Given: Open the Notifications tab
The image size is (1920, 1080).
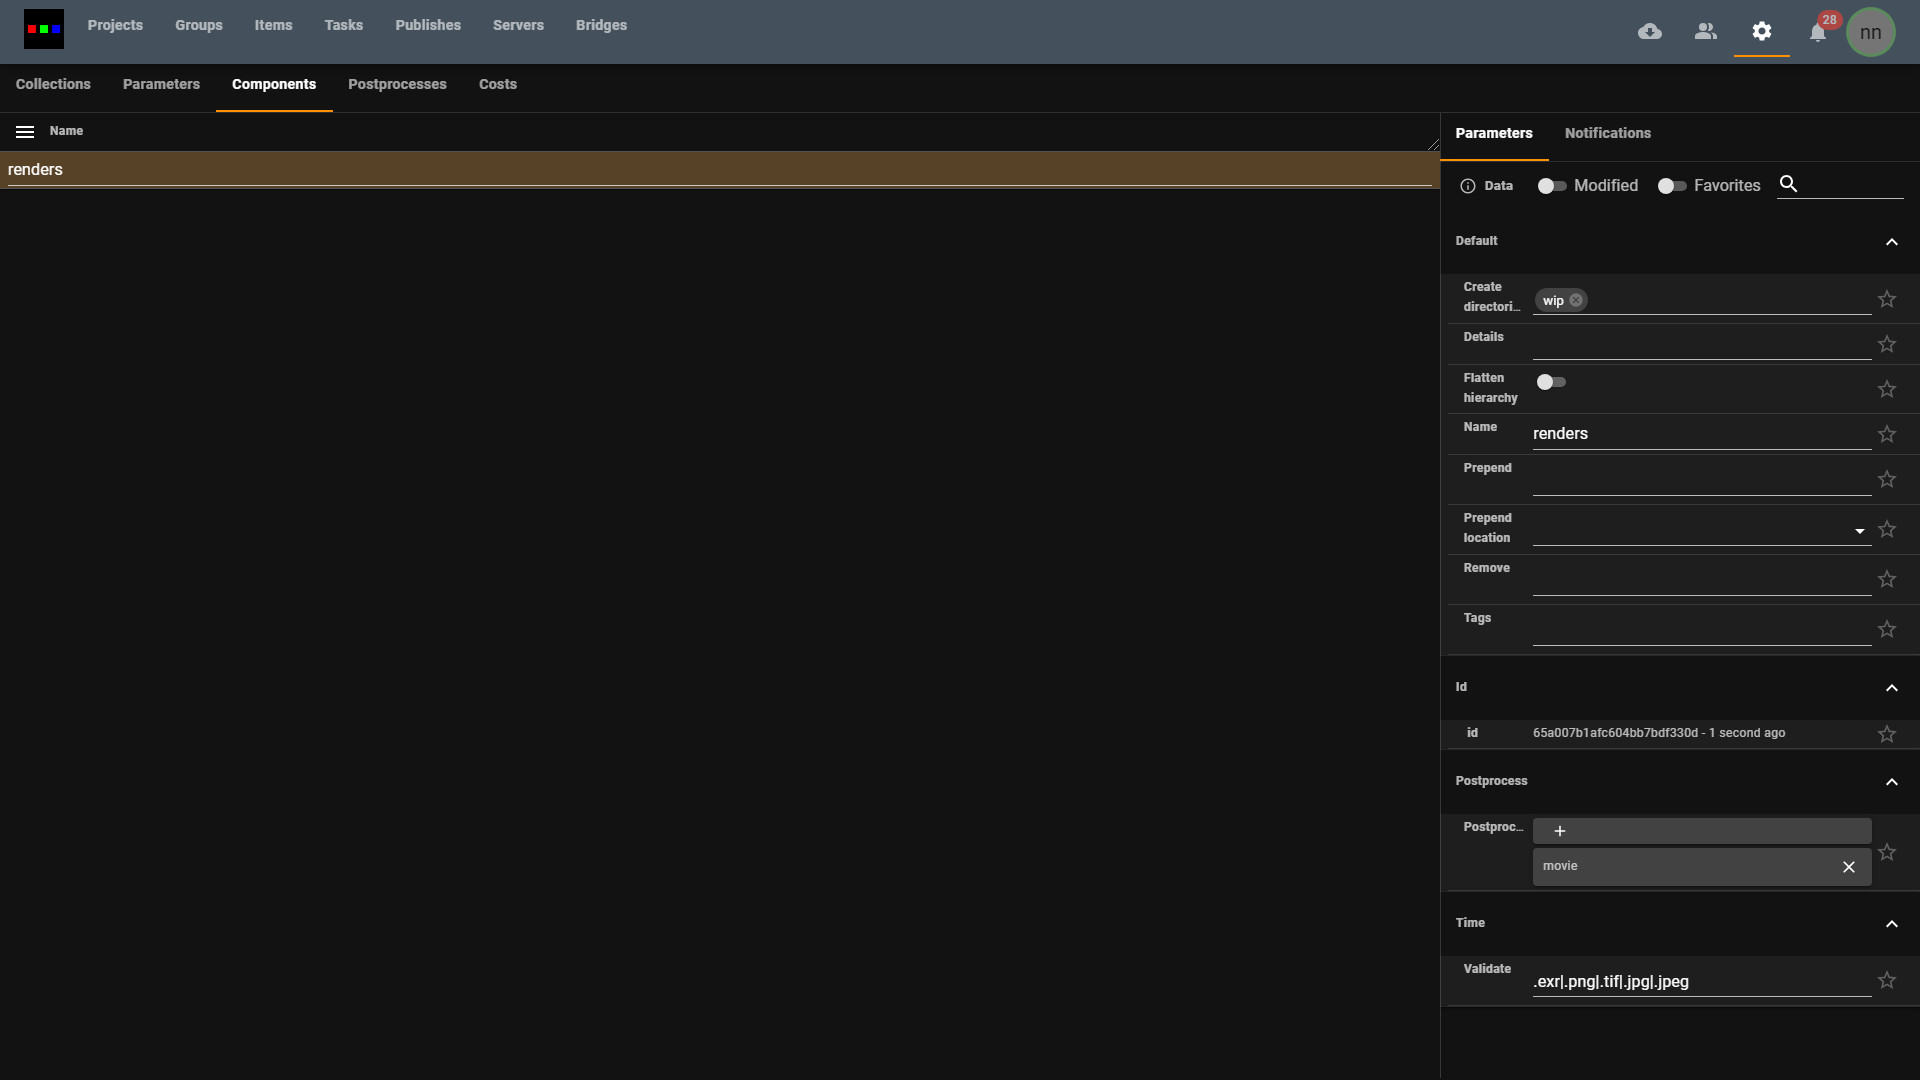Looking at the screenshot, I should 1607,134.
